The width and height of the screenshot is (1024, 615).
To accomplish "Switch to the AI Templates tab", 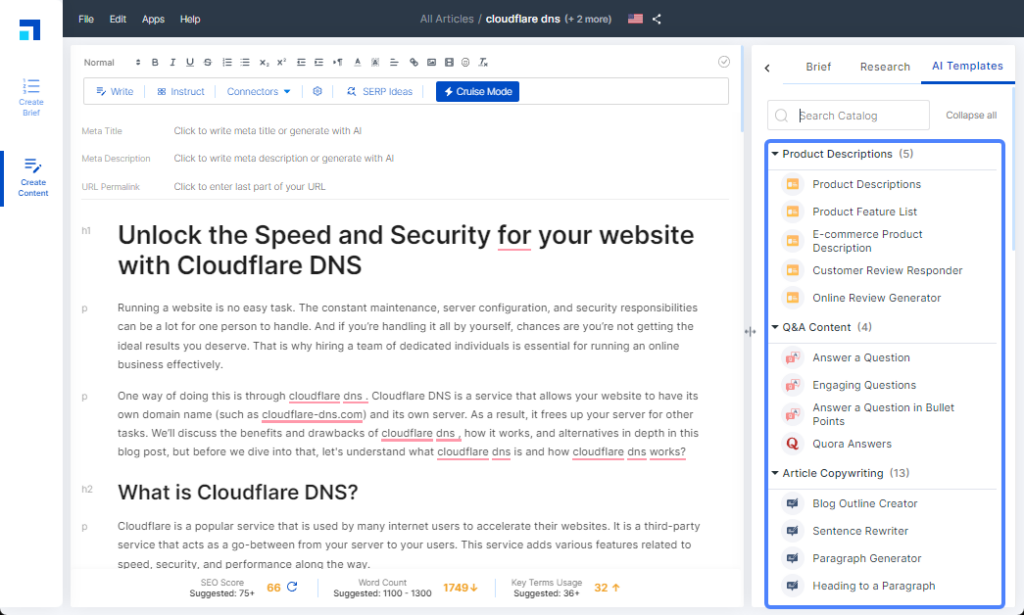I will click(x=967, y=66).
